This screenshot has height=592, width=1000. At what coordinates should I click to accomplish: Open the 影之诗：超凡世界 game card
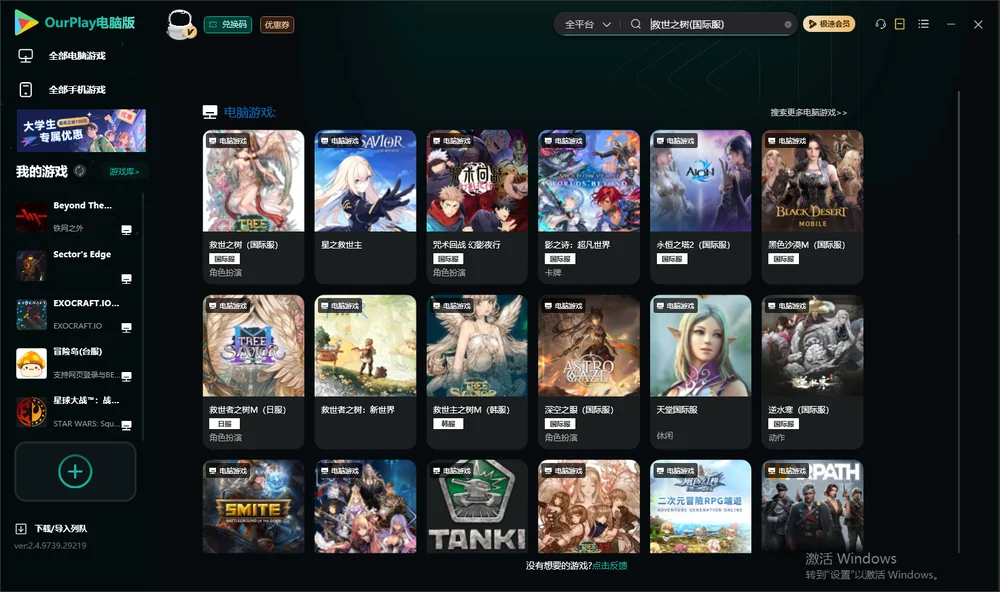click(589, 207)
